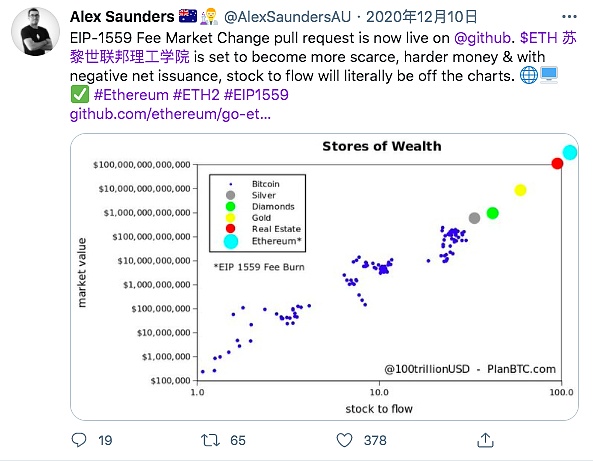Open the #ETH2 hashtag
The height and width of the screenshot is (461, 593).
196,95
